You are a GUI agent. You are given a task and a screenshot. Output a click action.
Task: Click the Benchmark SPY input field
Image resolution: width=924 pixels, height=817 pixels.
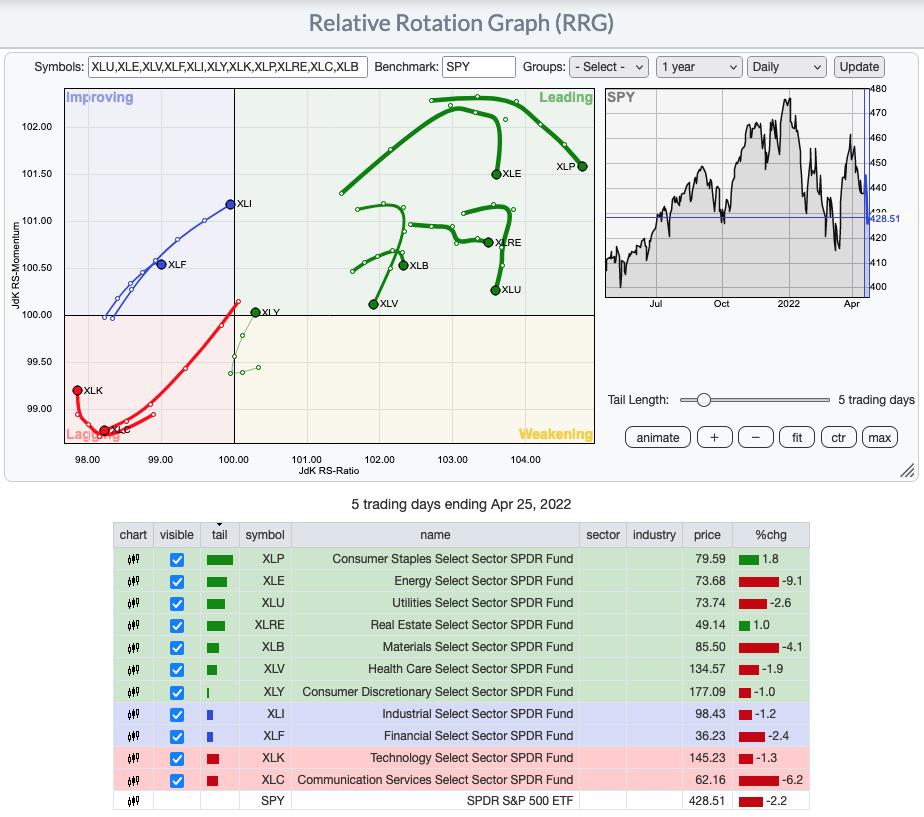click(x=479, y=67)
